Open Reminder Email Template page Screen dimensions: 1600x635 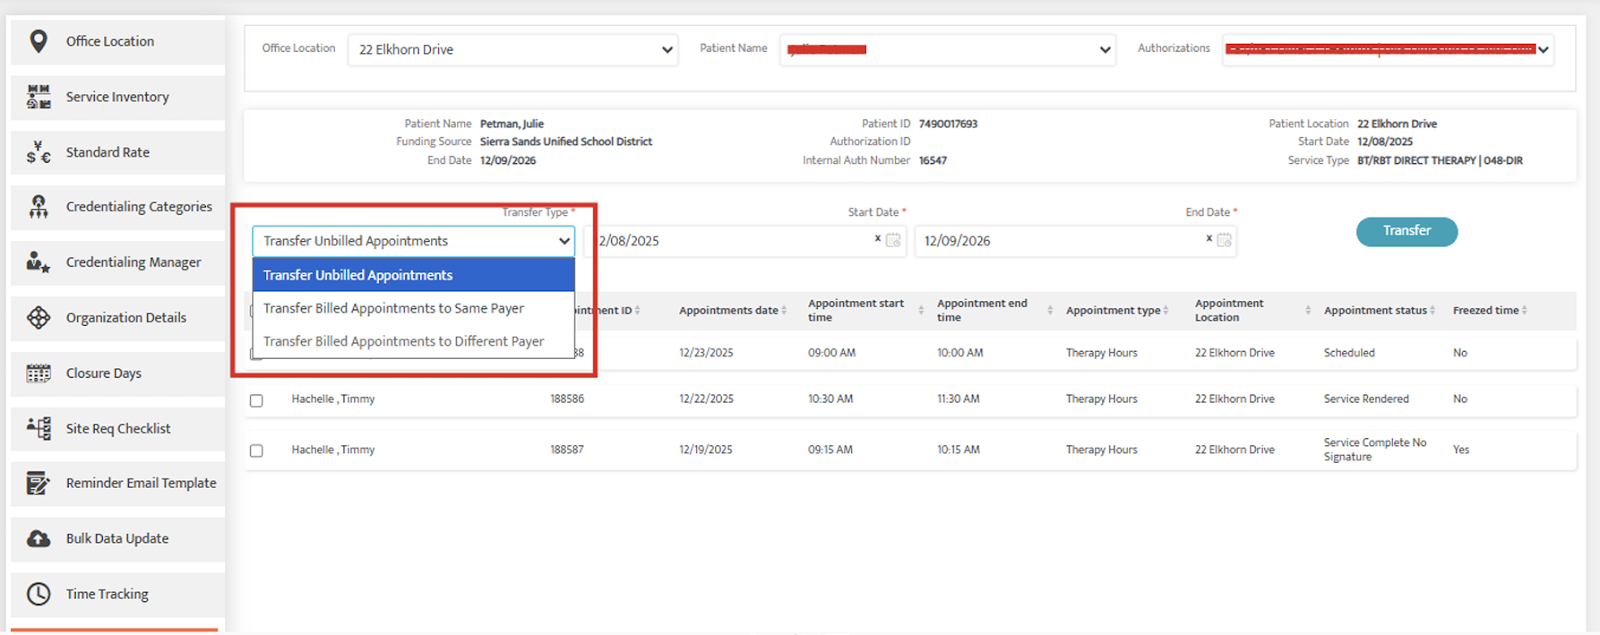tap(140, 483)
